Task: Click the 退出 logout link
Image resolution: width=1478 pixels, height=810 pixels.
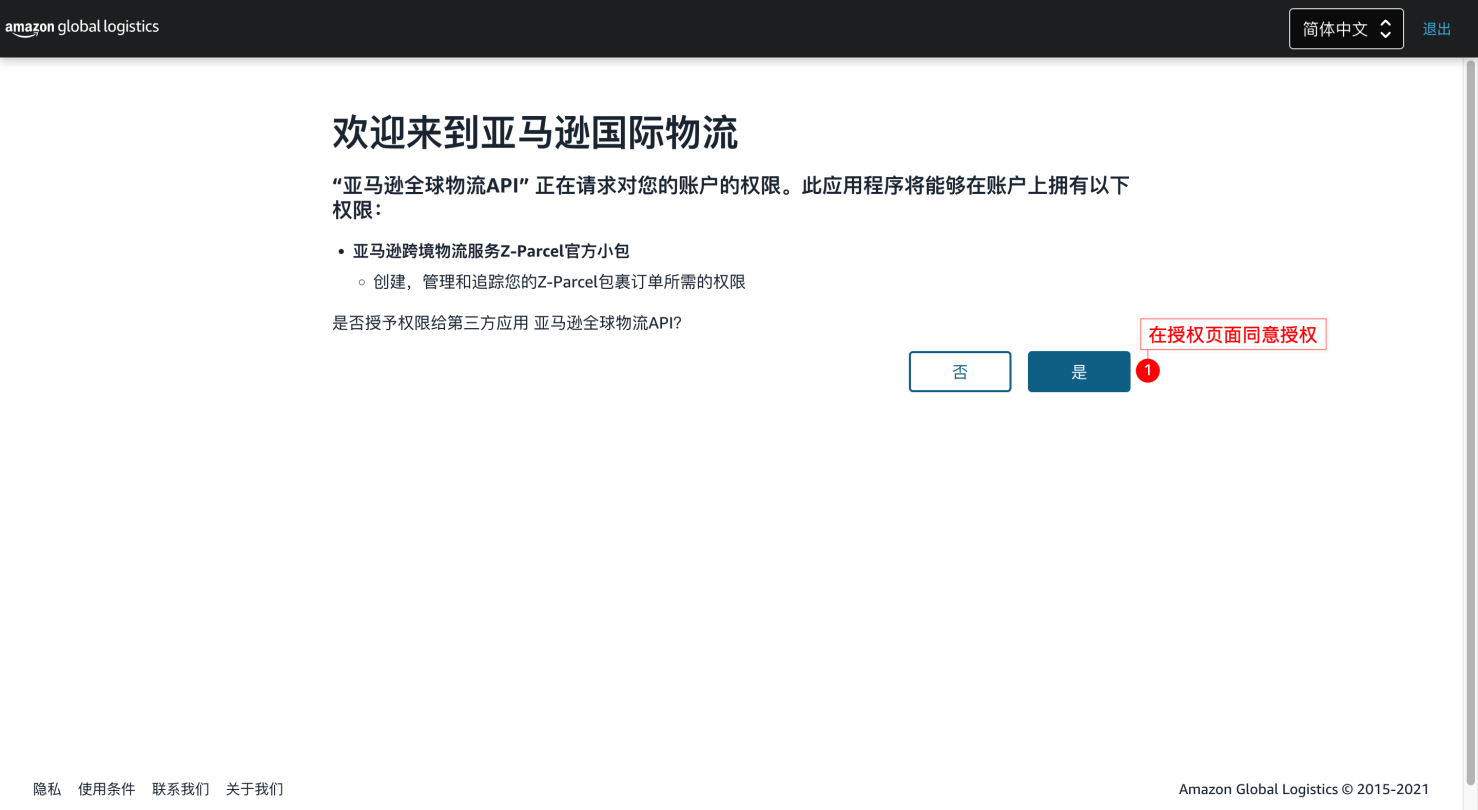Action: point(1437,29)
